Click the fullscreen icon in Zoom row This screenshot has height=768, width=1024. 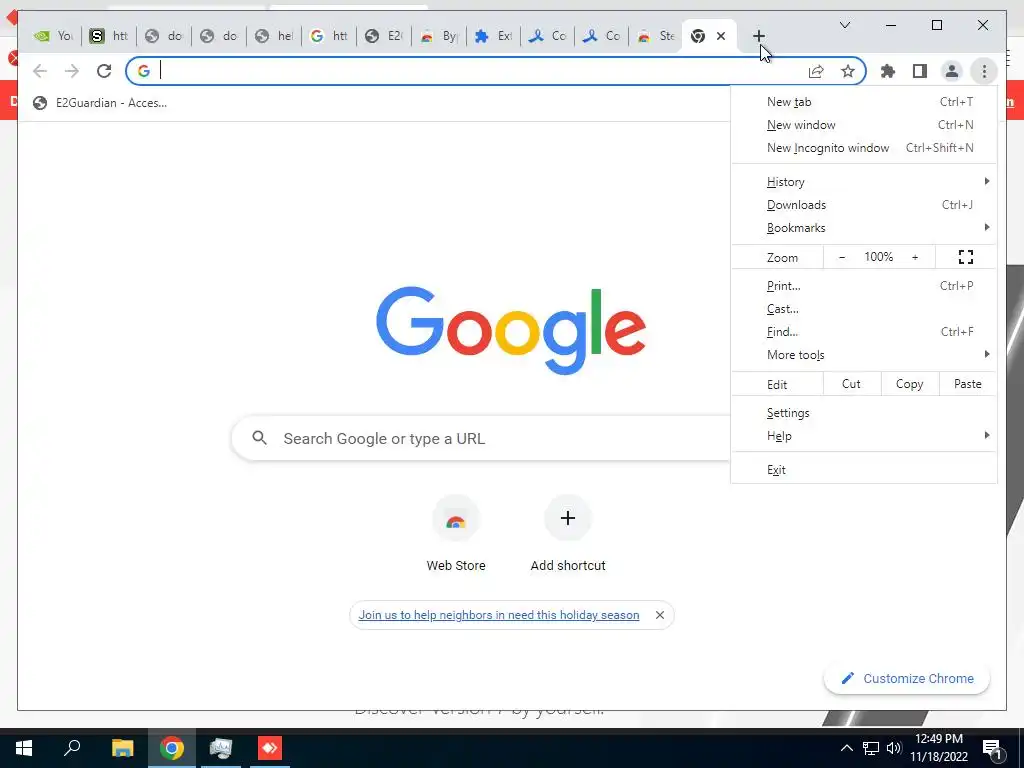pyautogui.click(x=966, y=257)
